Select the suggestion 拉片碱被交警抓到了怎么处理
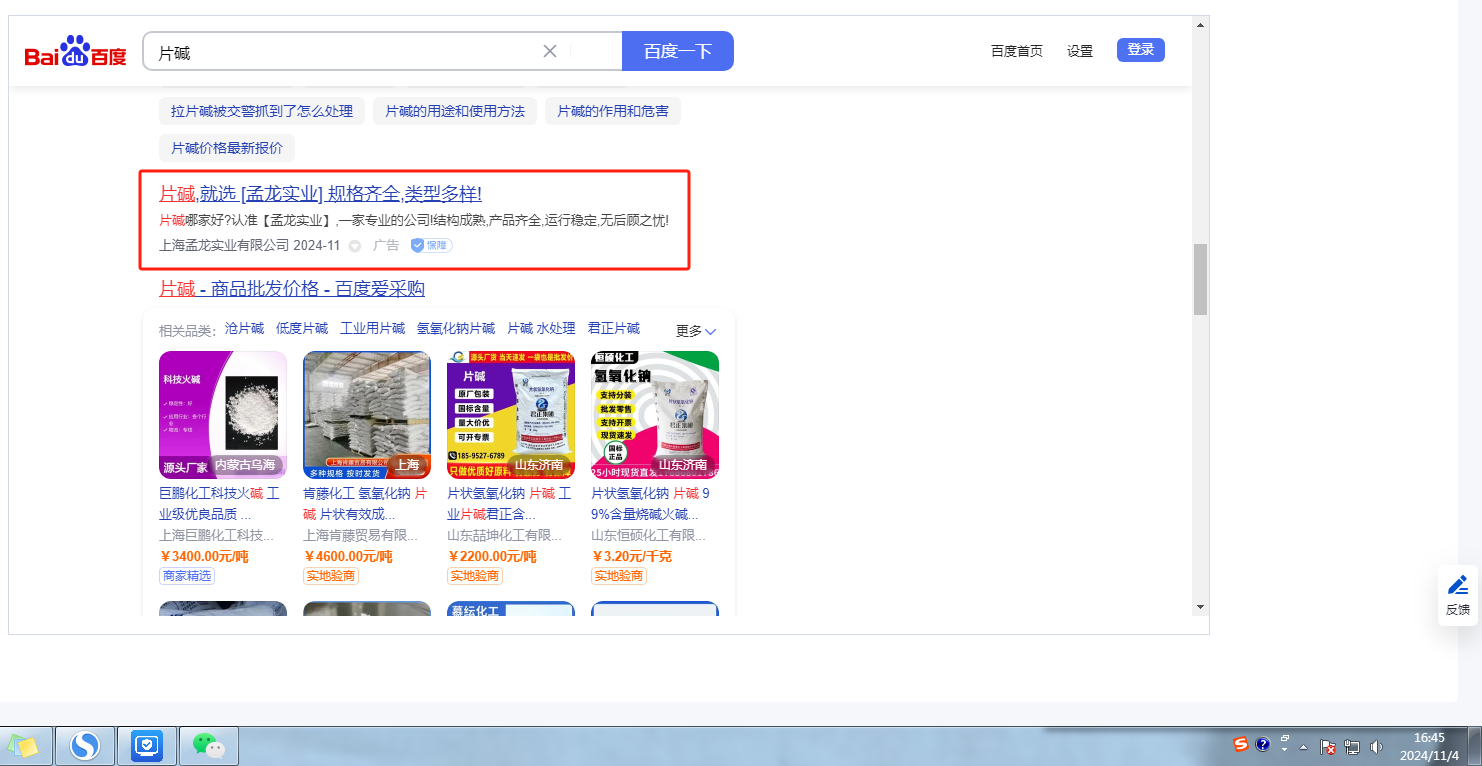Image resolution: width=1482 pixels, height=766 pixels. 262,111
